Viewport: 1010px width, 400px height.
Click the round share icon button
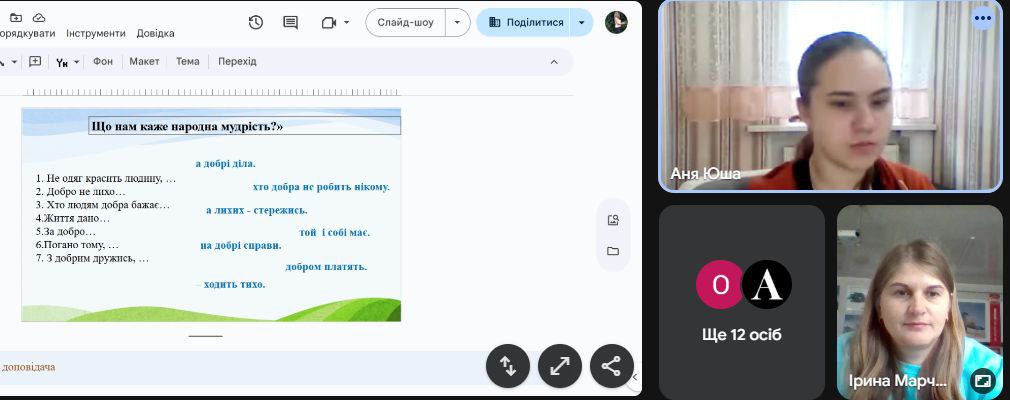(611, 366)
